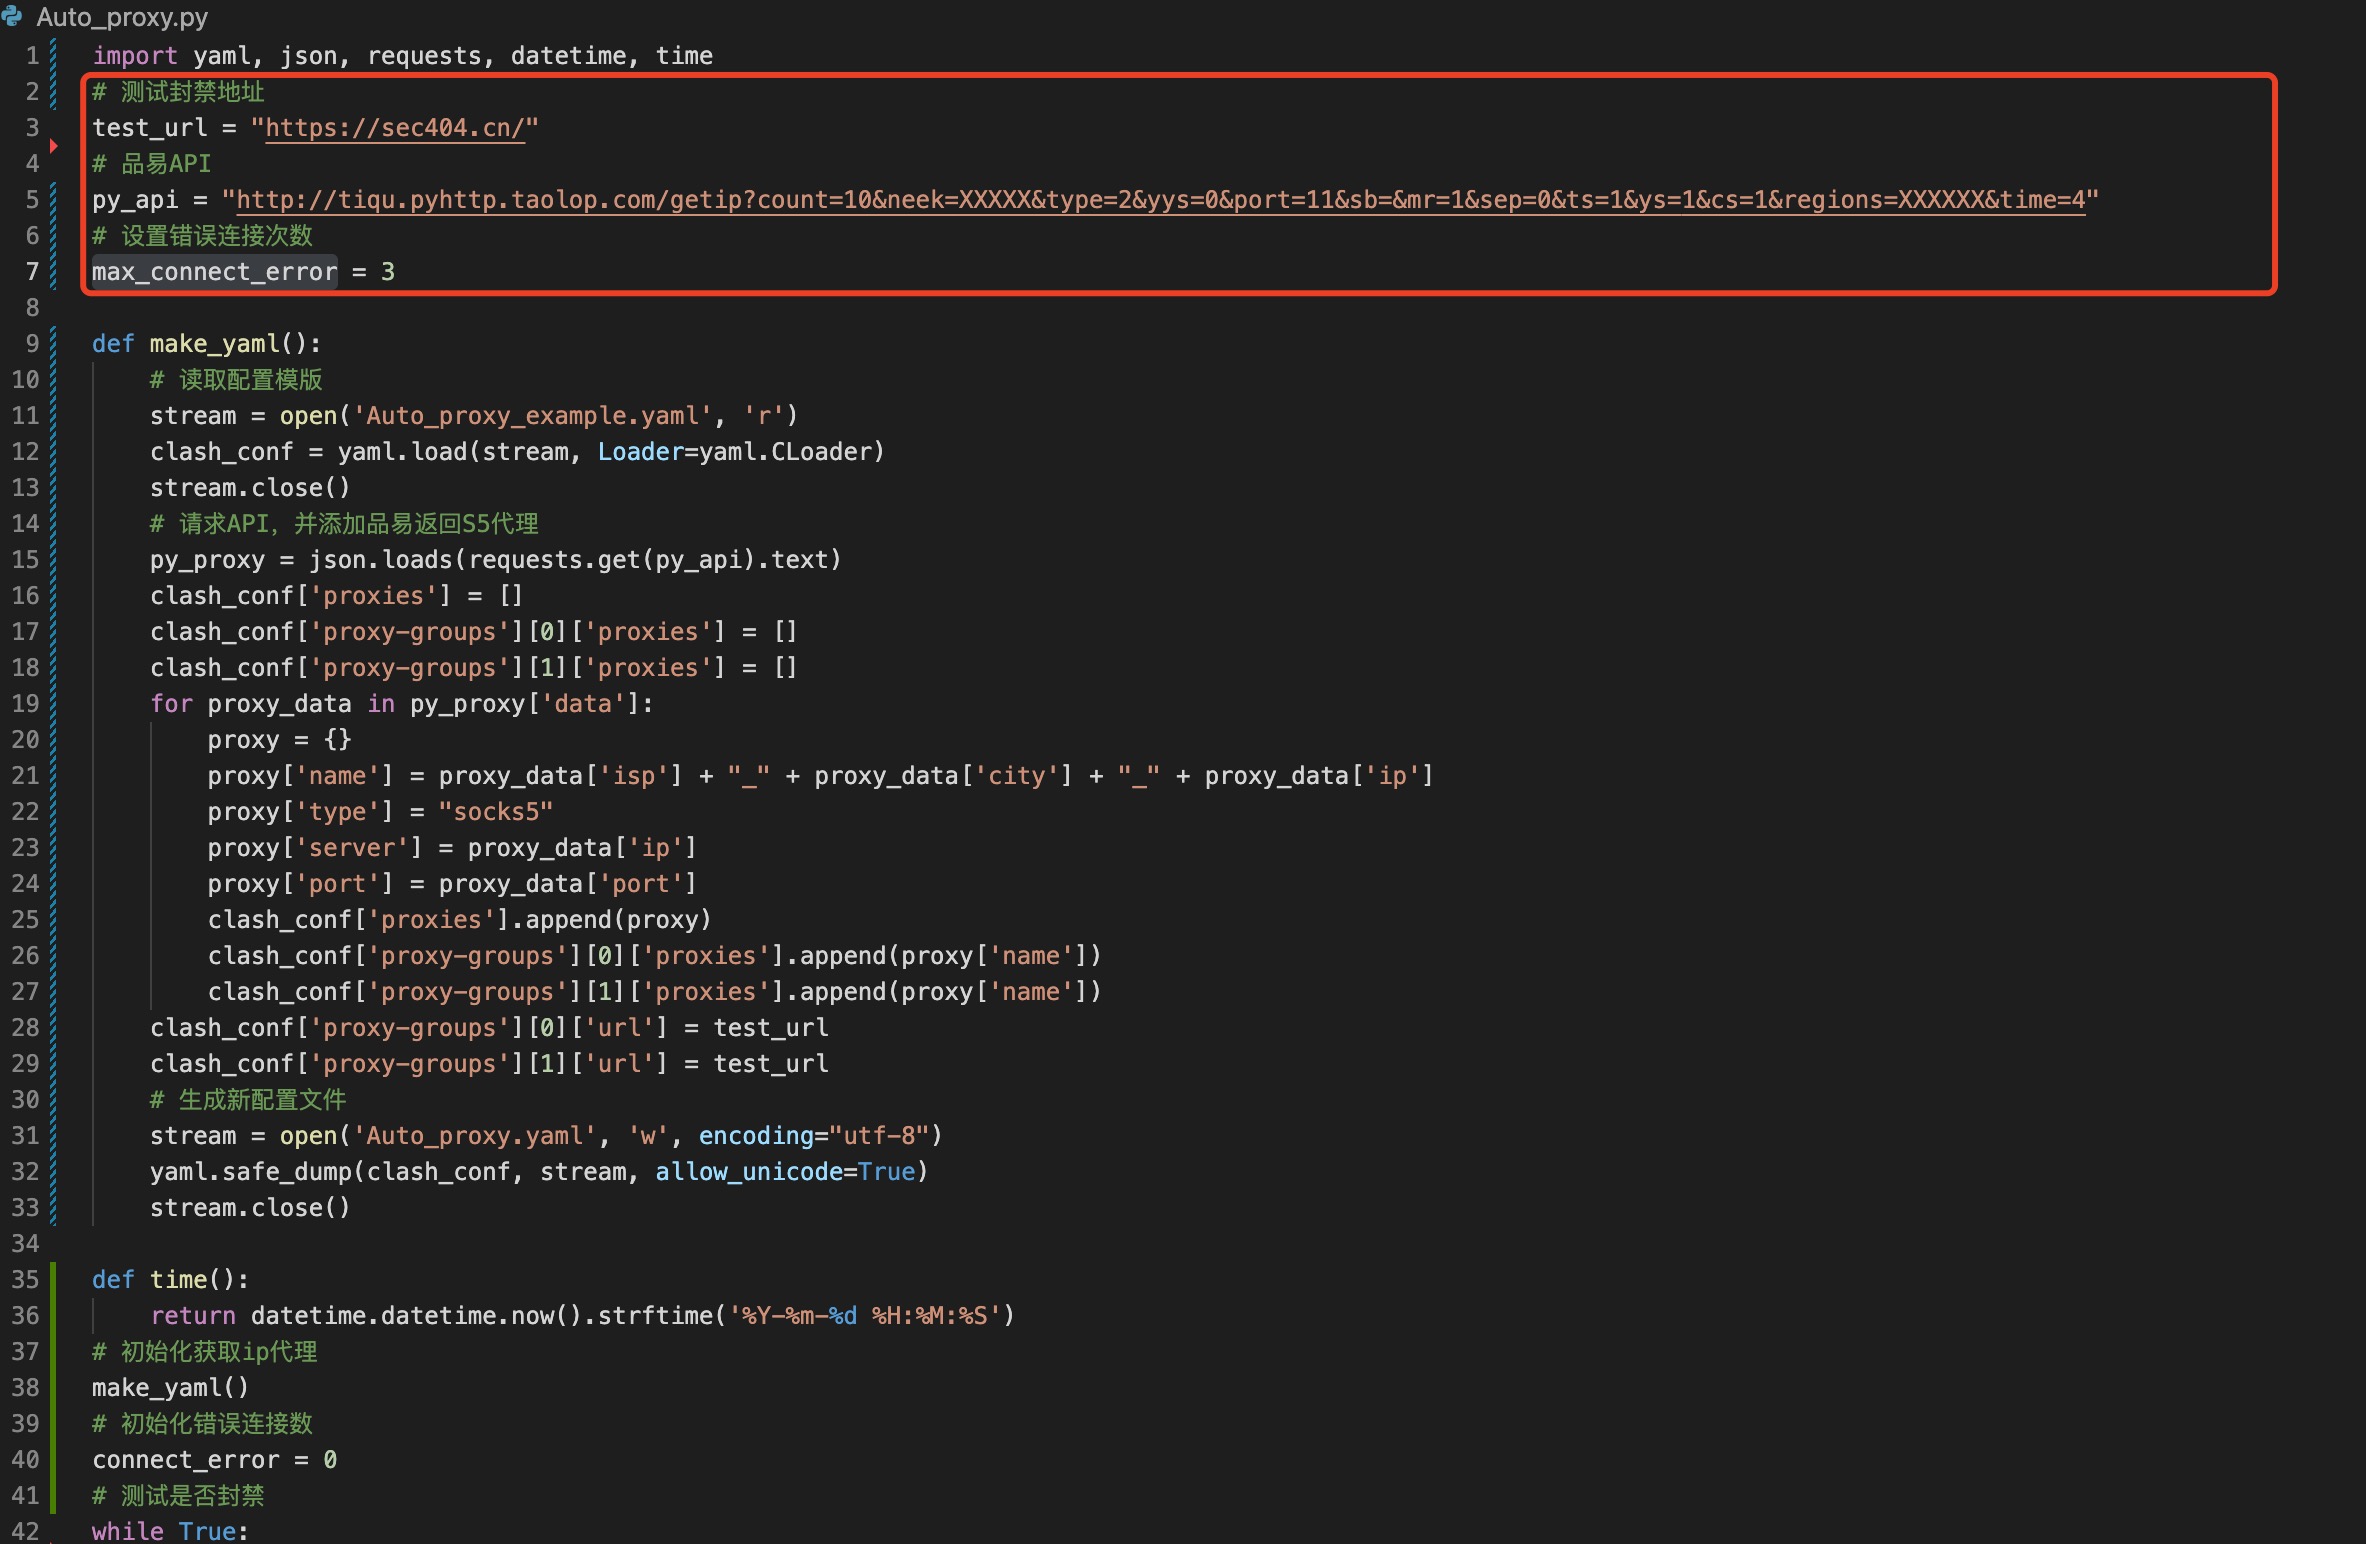The height and width of the screenshot is (1544, 2366).
Task: Open the tiqu.pyhttp.taolop.com API link
Action: (x=1160, y=200)
